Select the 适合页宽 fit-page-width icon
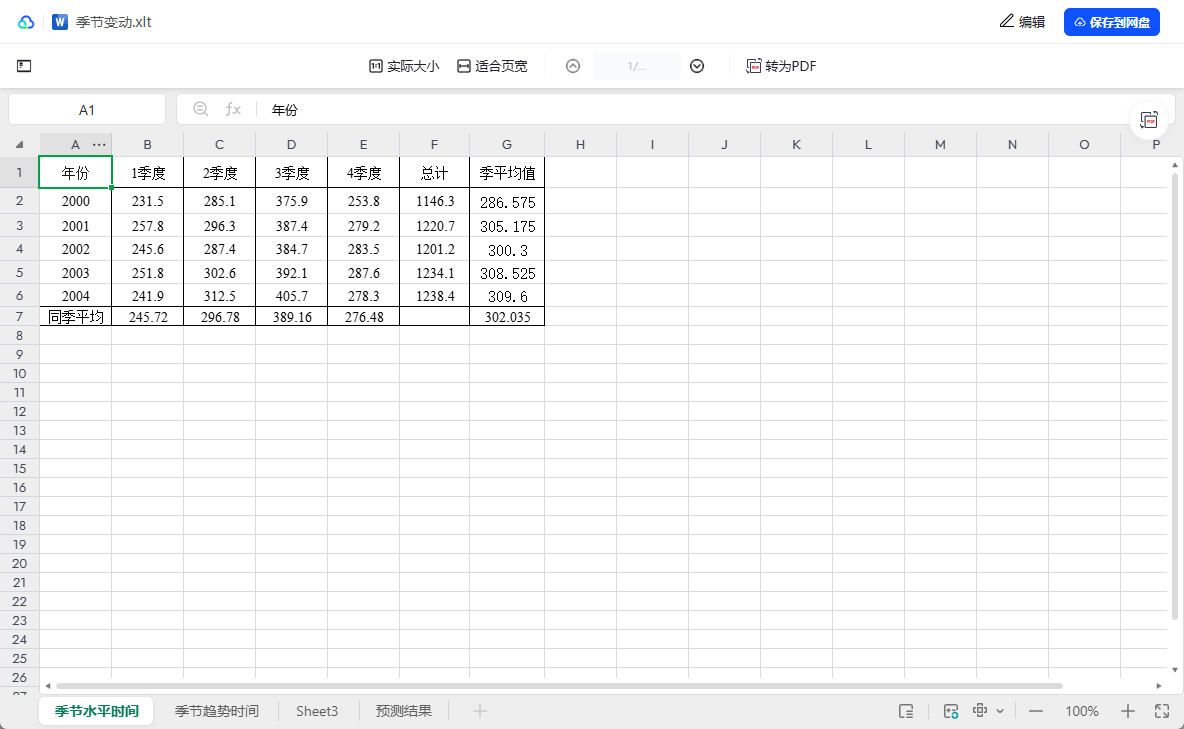 pyautogui.click(x=463, y=66)
